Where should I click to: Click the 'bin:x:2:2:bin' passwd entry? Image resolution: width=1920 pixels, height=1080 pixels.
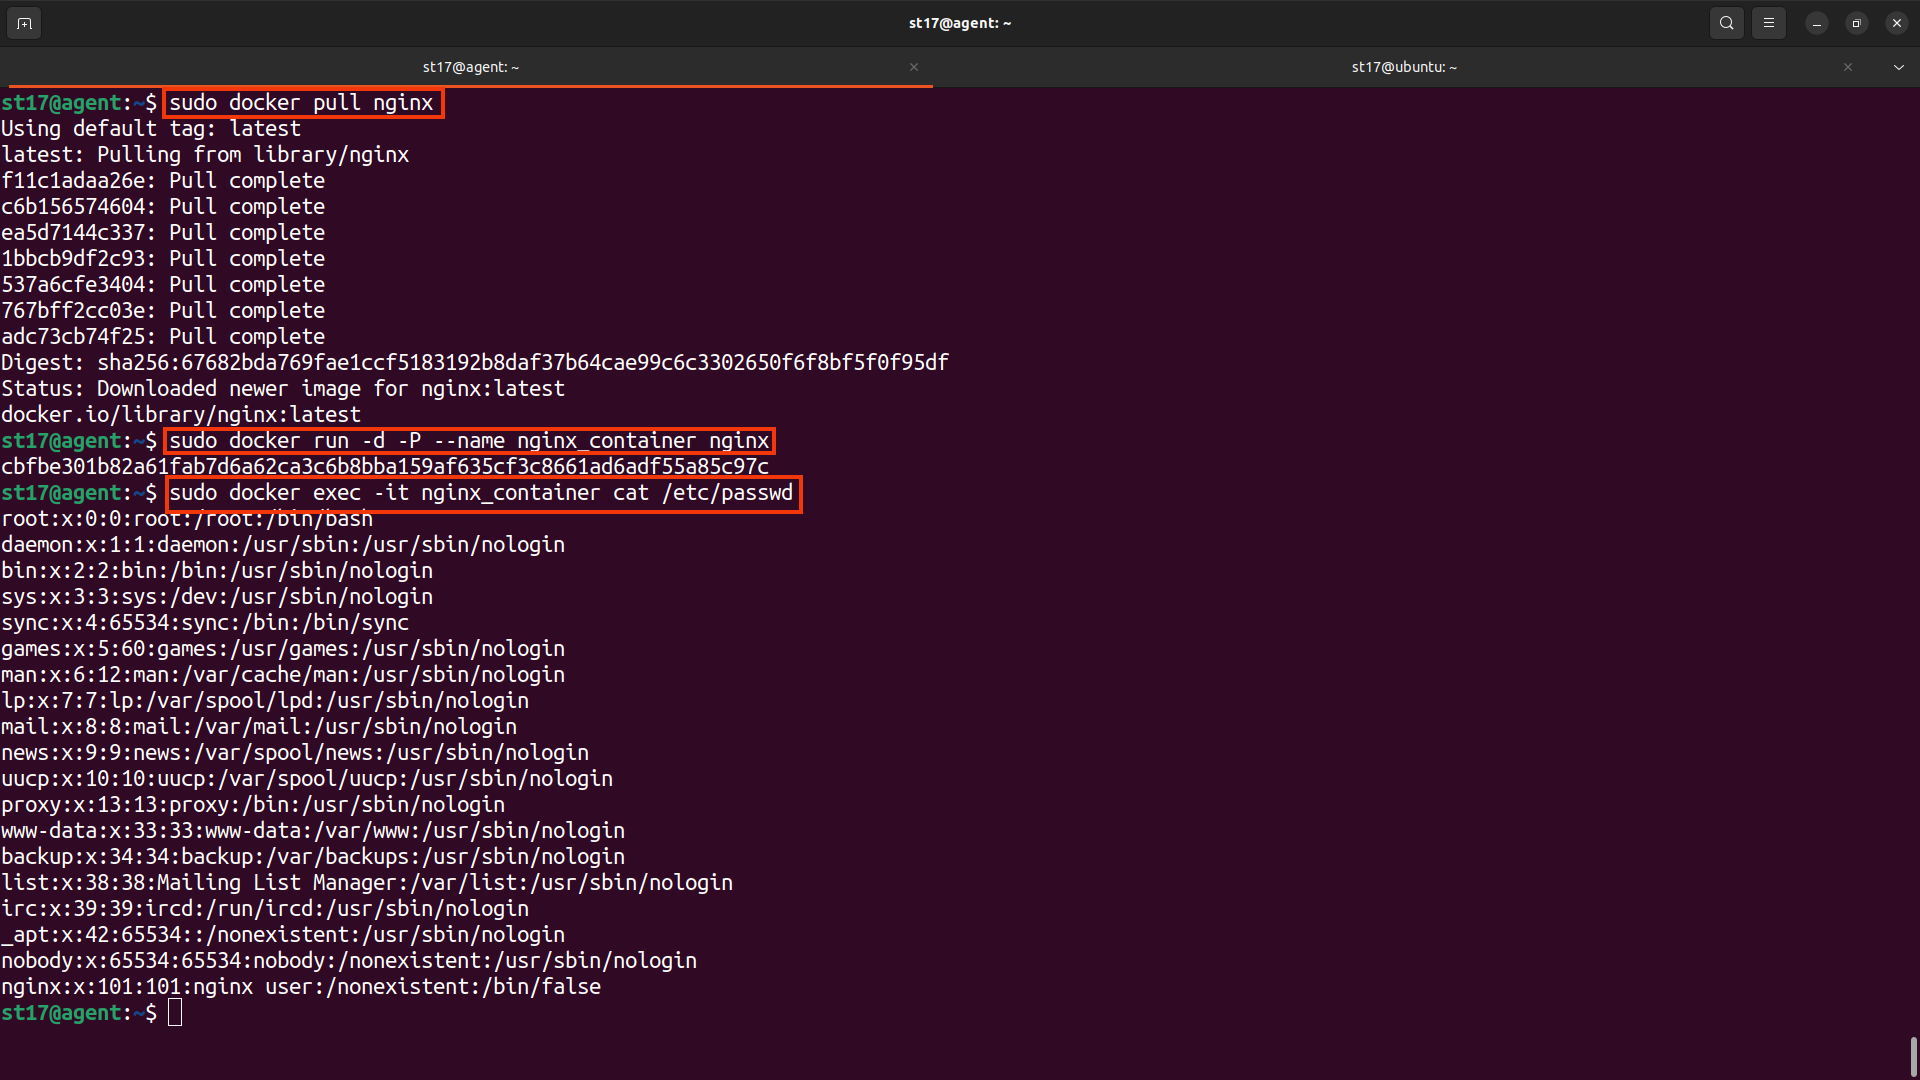pyautogui.click(x=217, y=571)
